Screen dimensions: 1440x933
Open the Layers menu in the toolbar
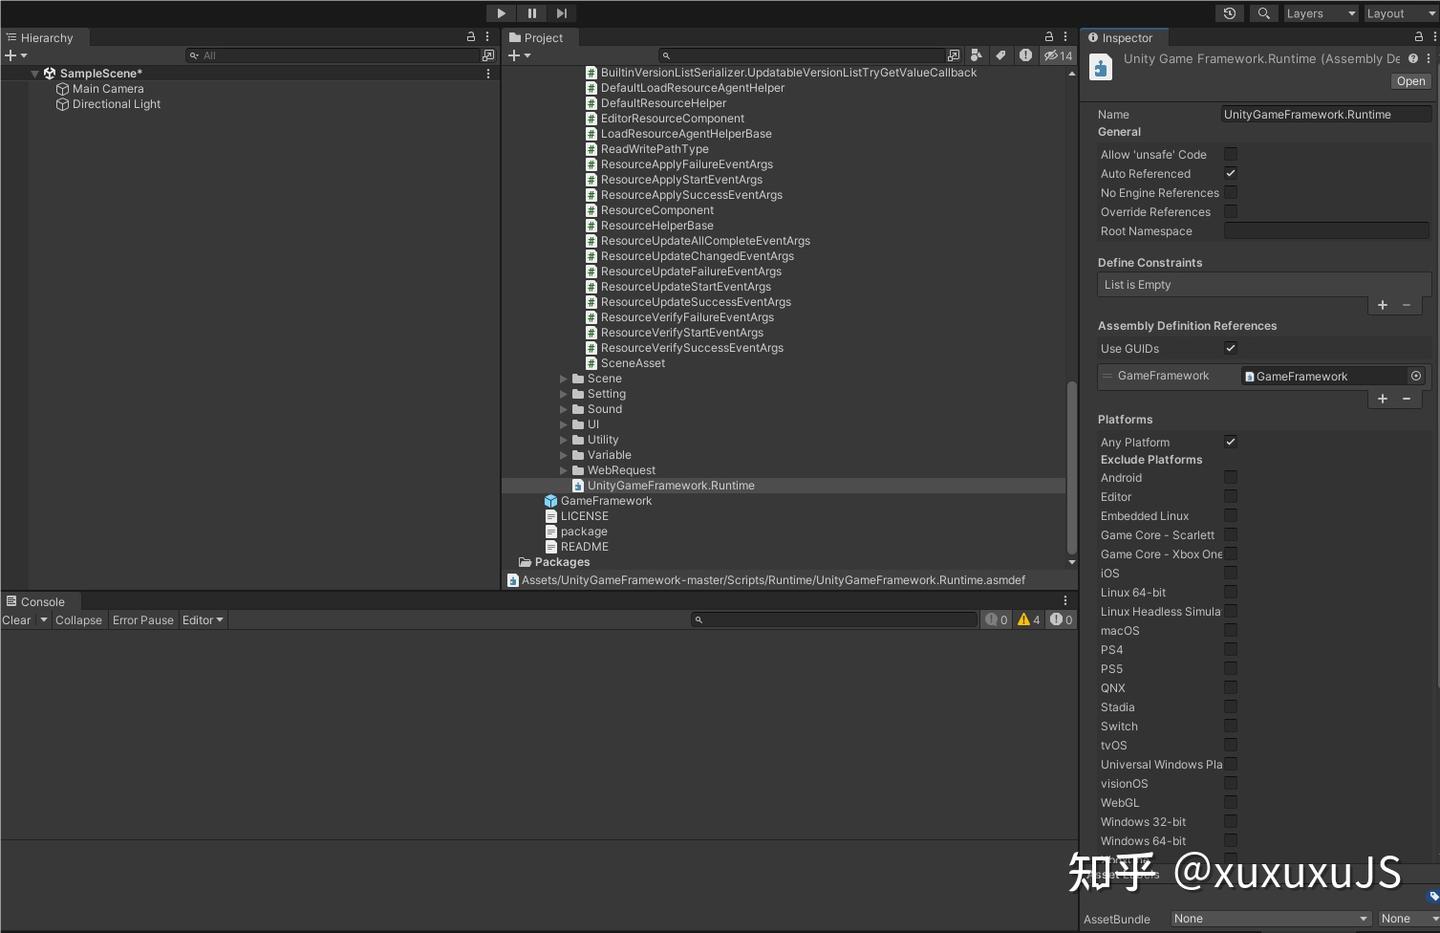[x=1318, y=13]
